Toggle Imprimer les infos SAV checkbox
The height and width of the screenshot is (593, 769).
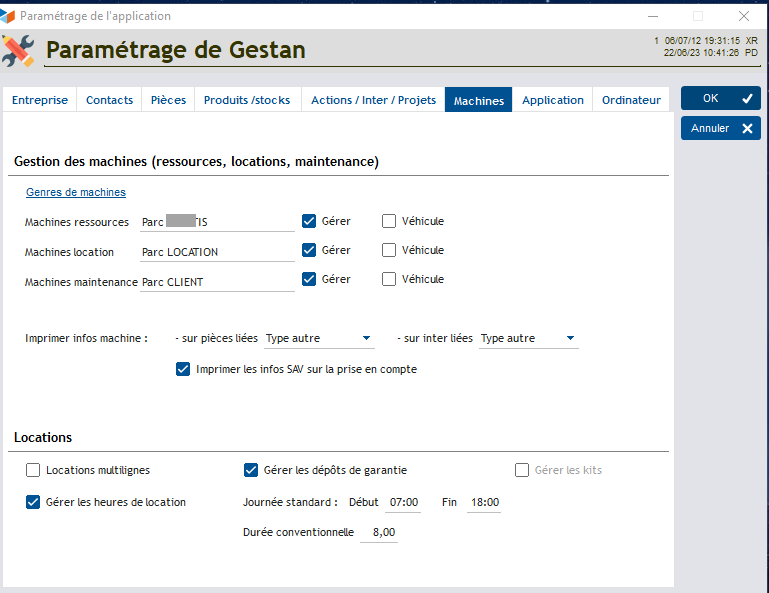pyautogui.click(x=183, y=369)
